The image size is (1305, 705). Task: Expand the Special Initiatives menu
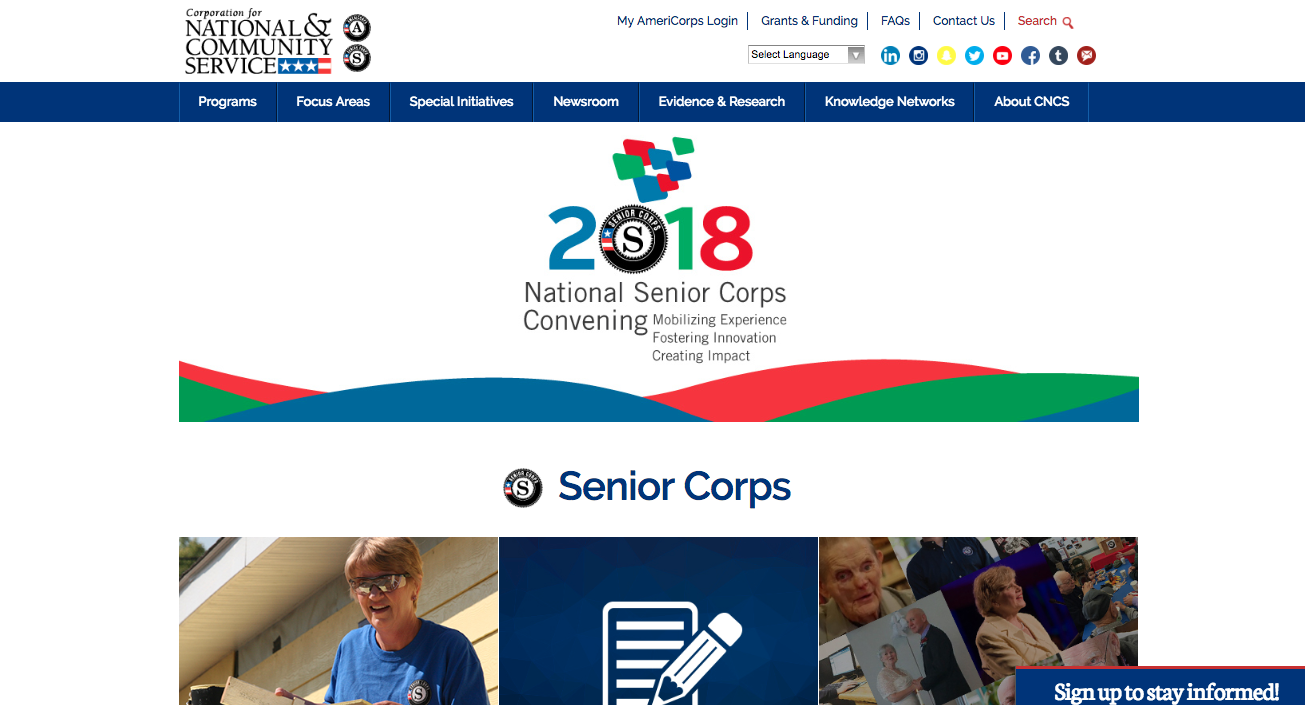(461, 102)
